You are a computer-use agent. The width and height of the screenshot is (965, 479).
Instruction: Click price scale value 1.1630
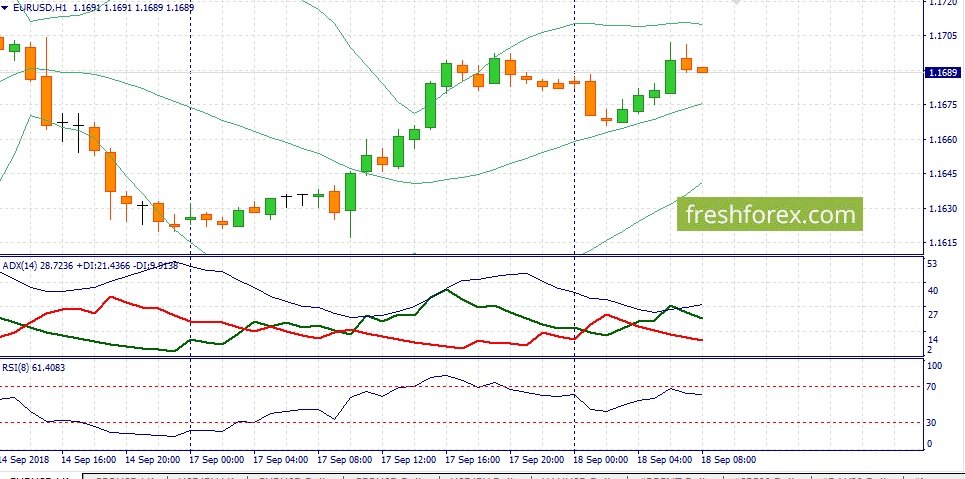941,209
